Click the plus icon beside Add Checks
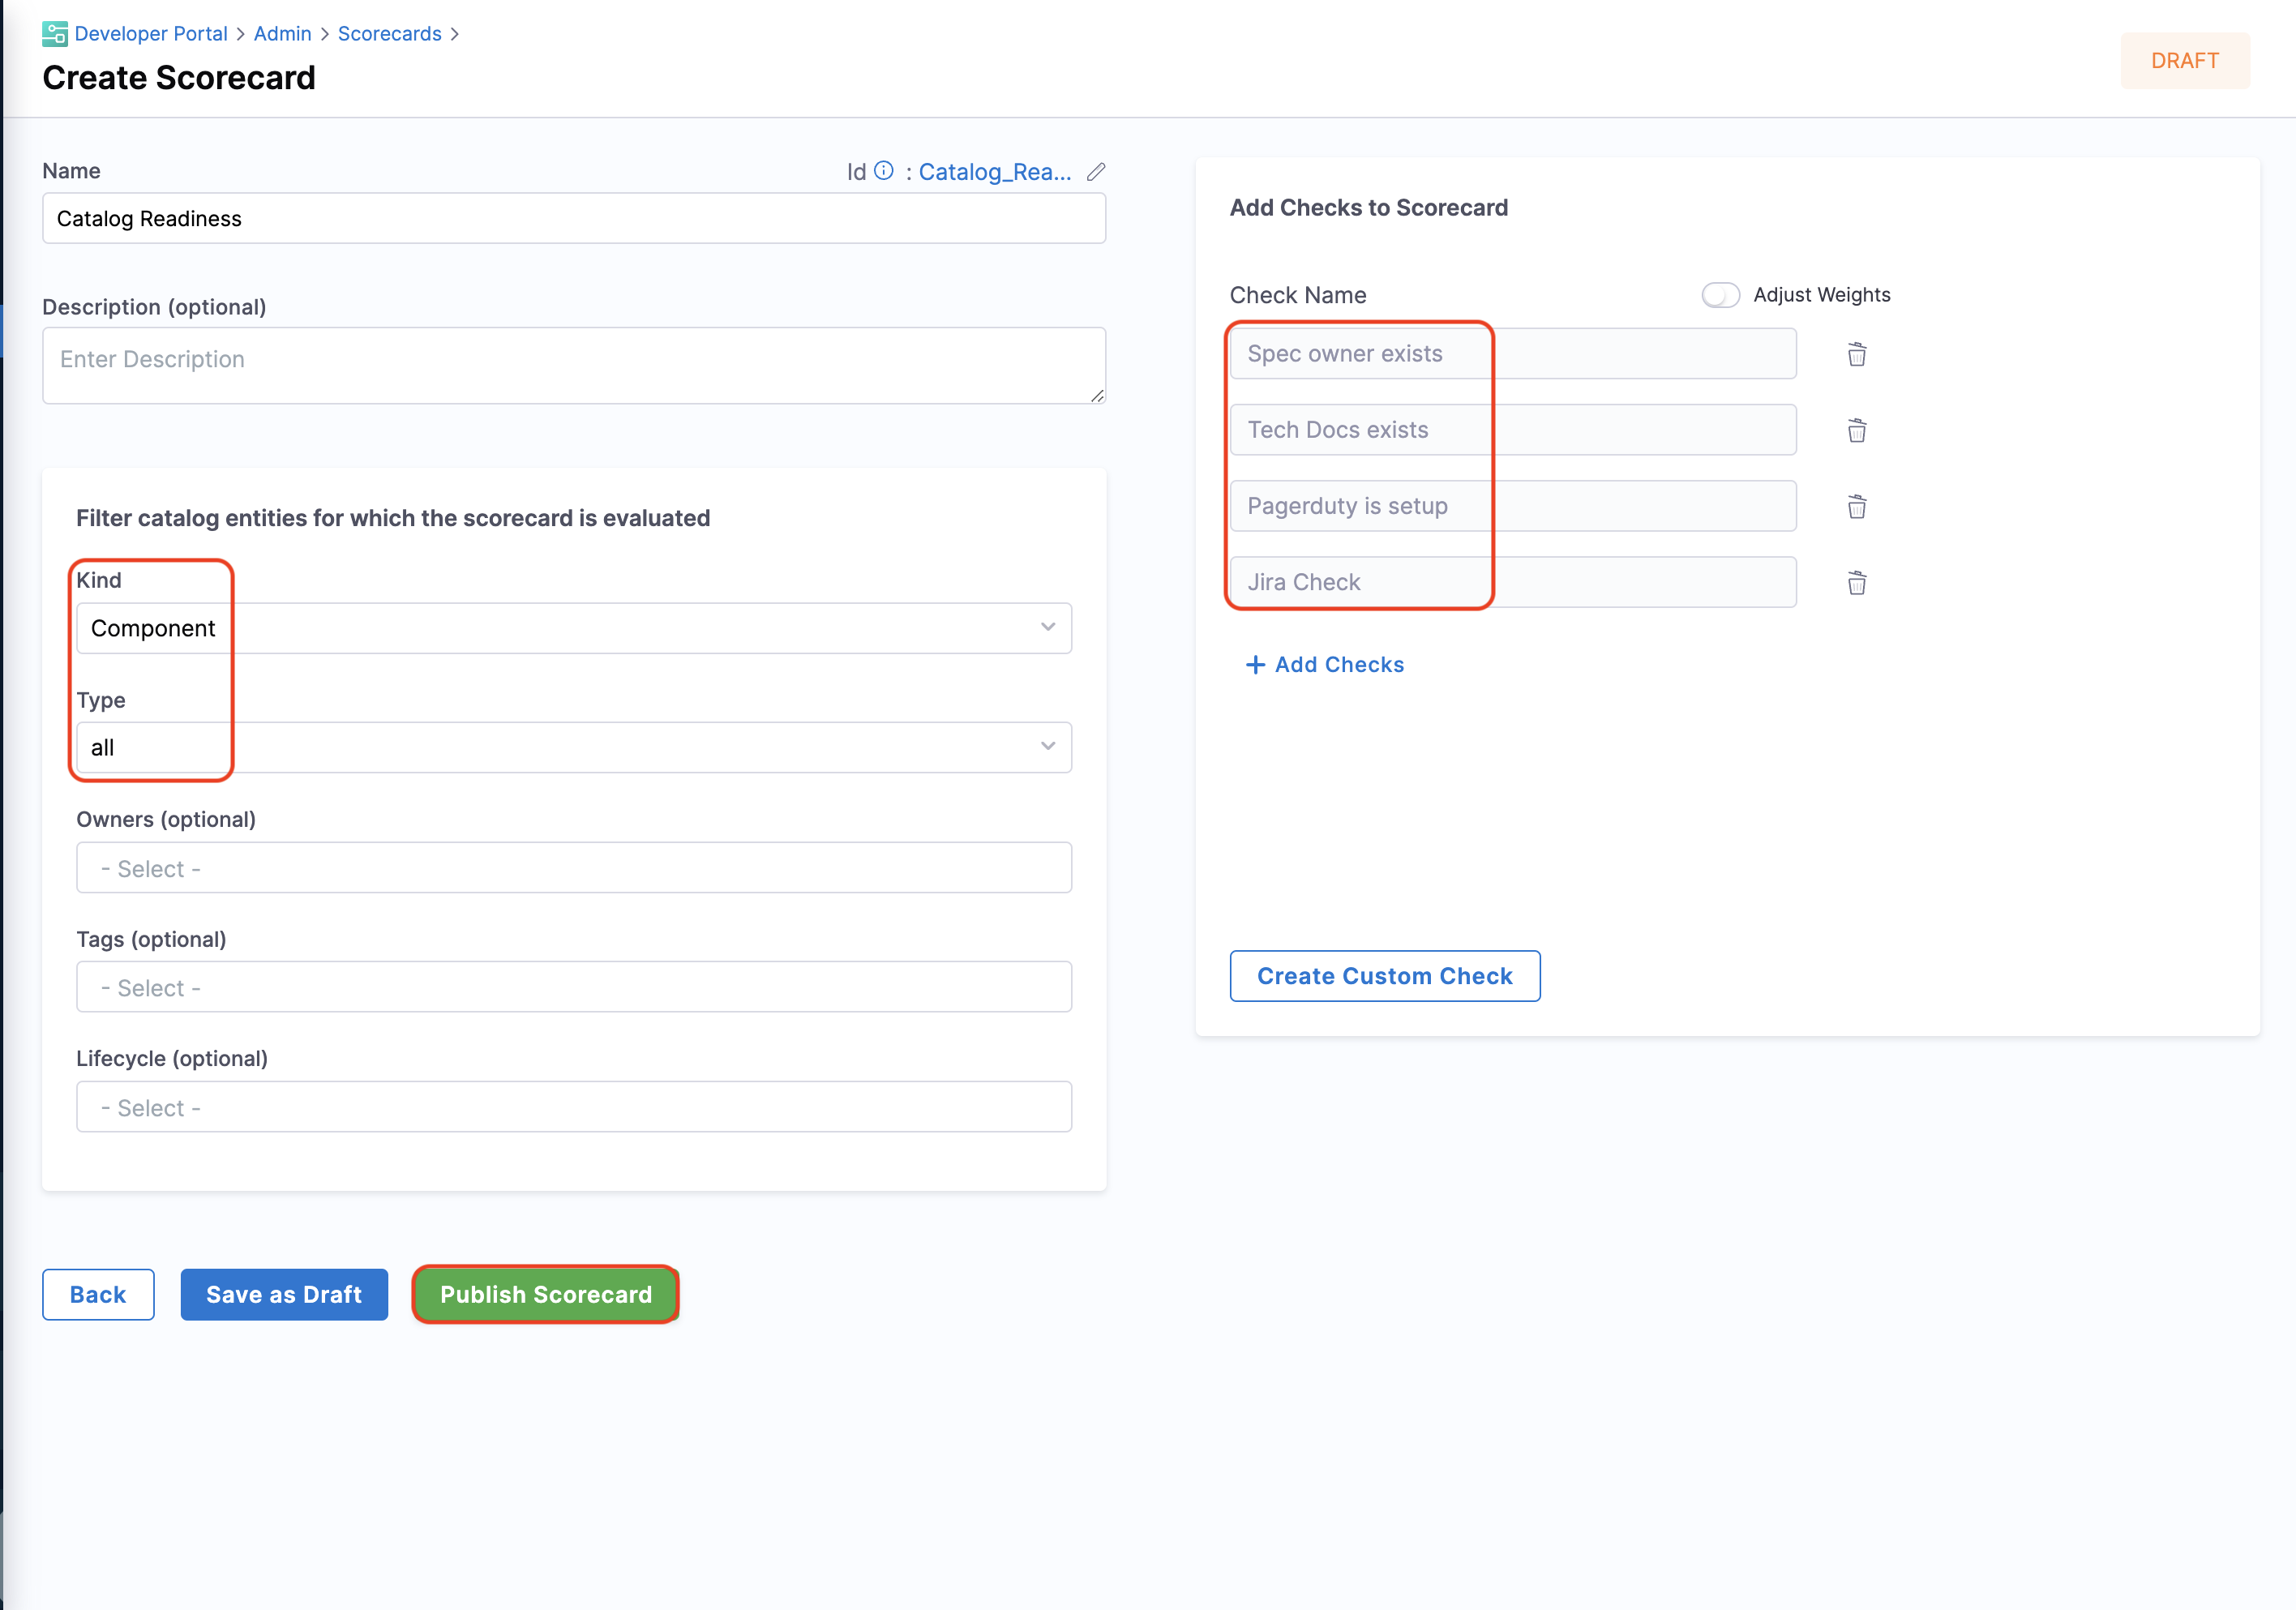The image size is (2296, 1610). tap(1255, 665)
